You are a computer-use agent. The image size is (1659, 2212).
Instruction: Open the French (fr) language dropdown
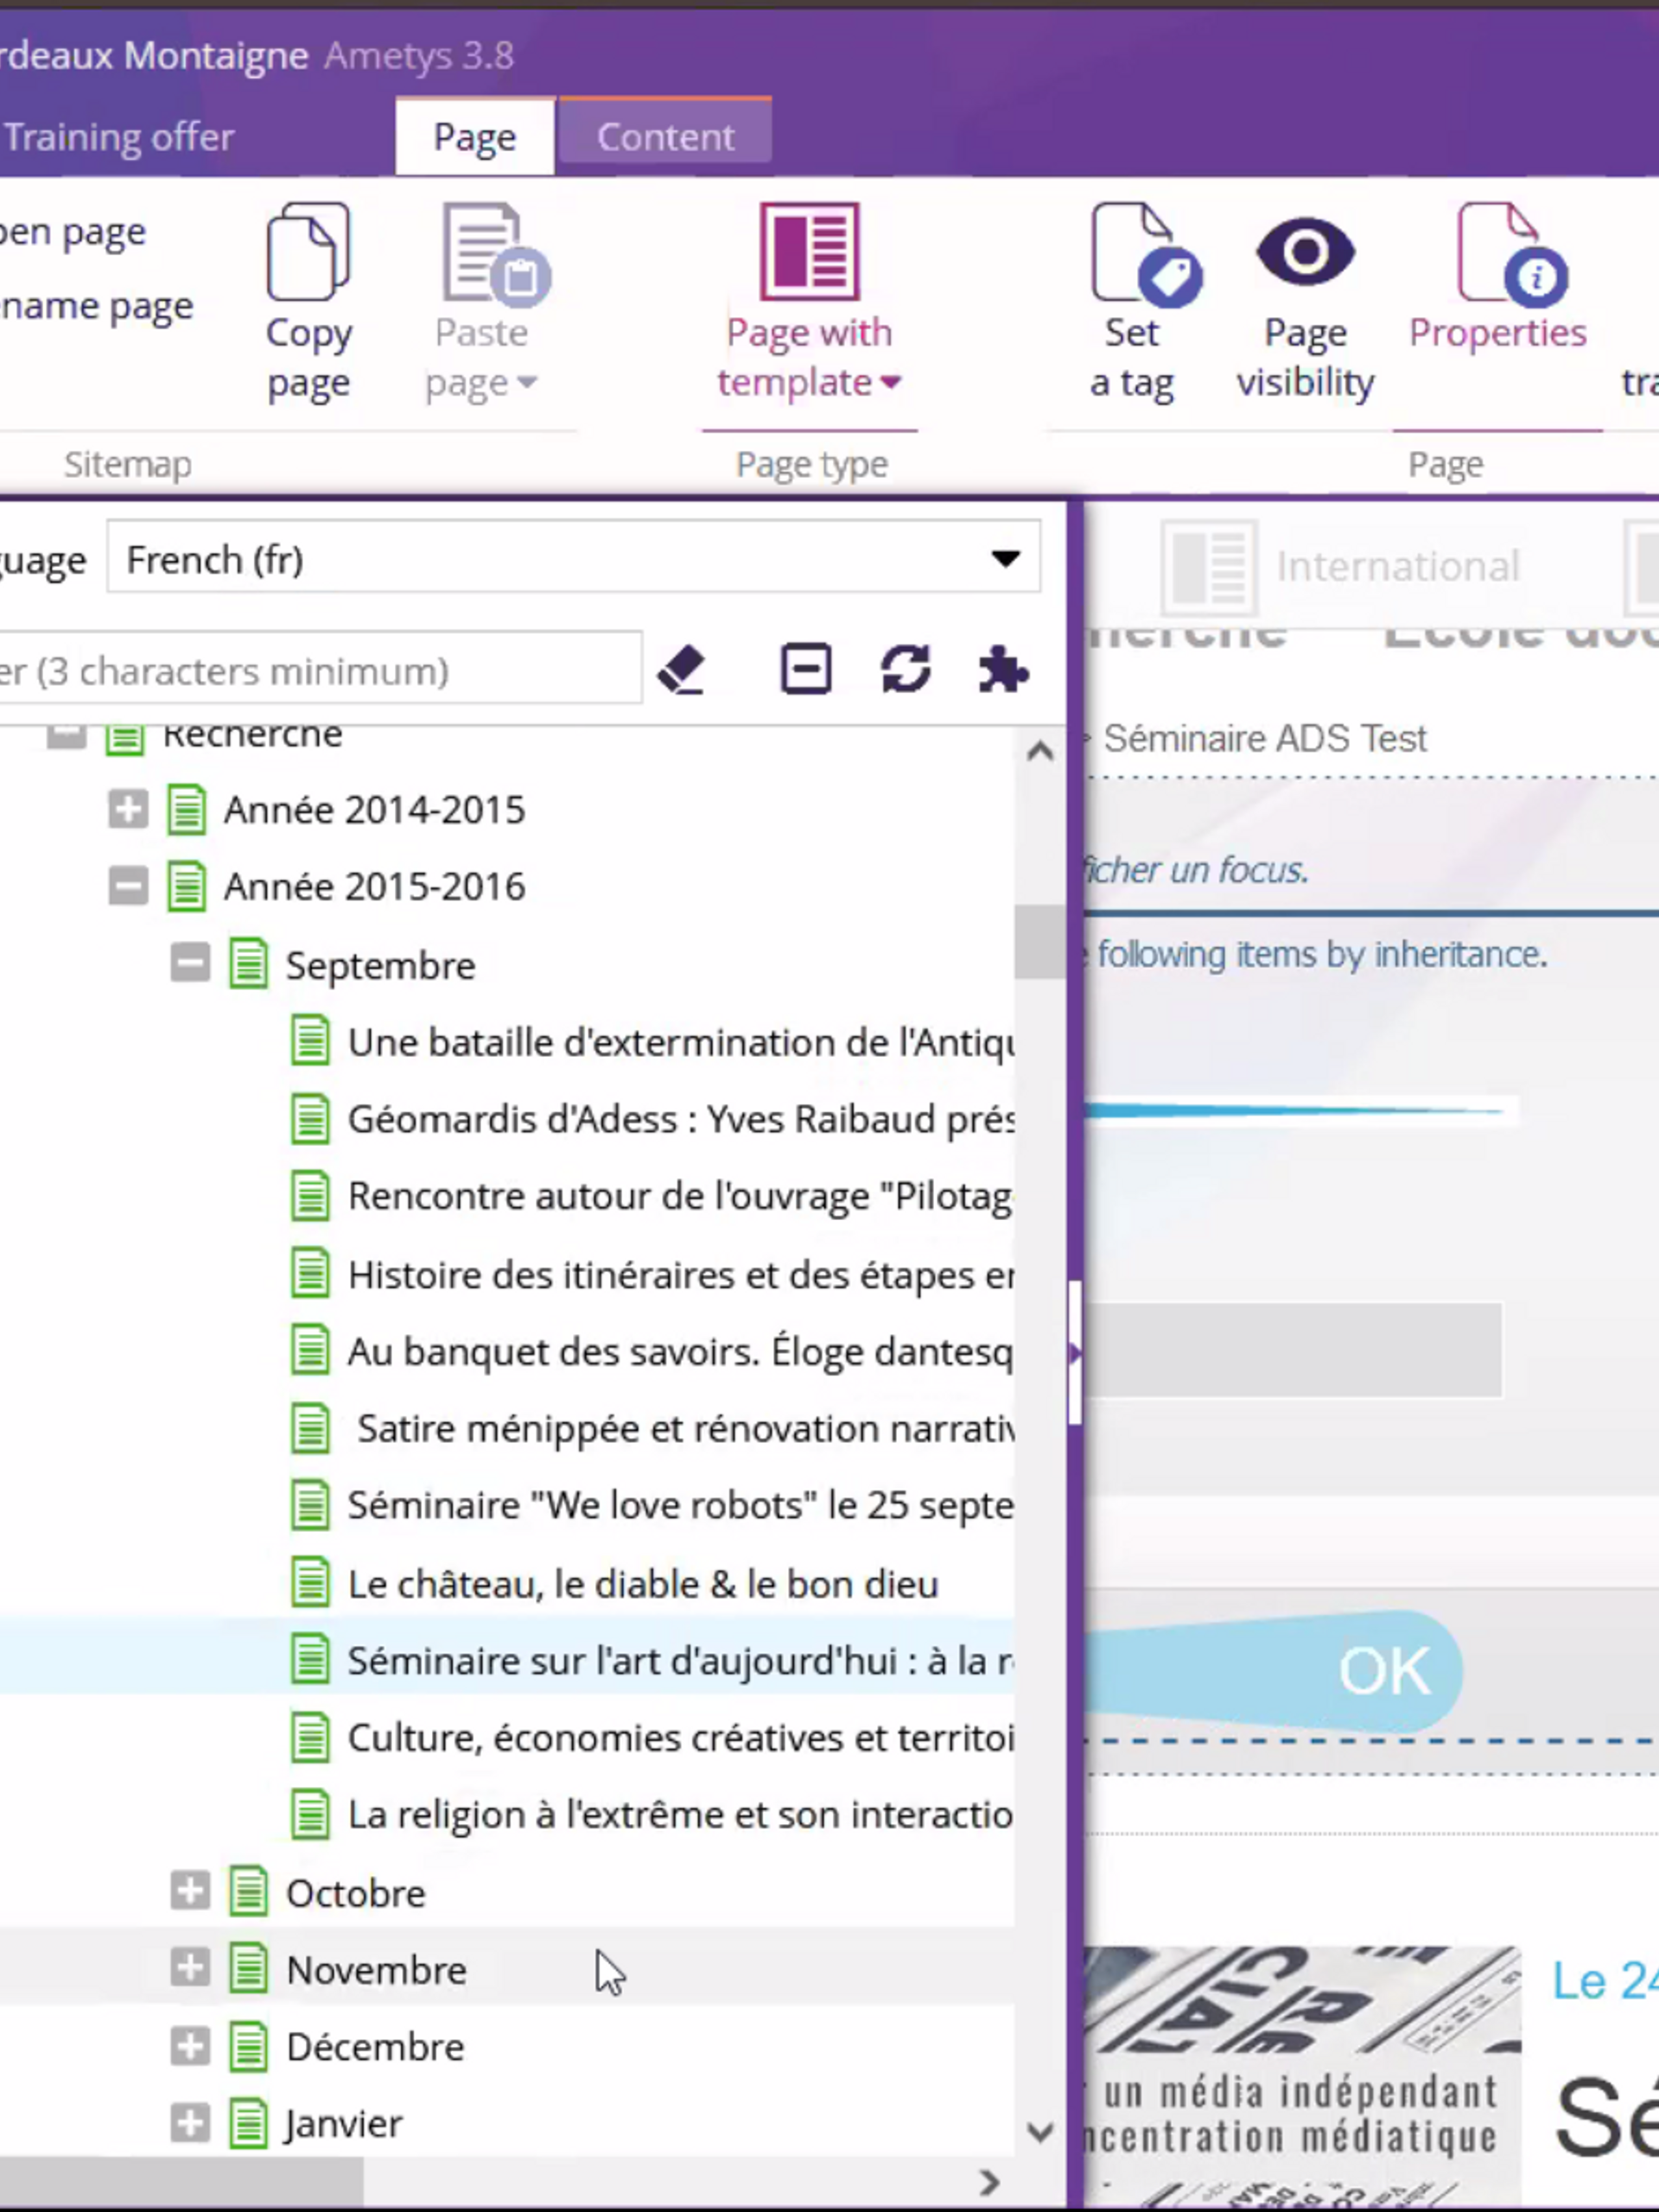[x=1005, y=558]
